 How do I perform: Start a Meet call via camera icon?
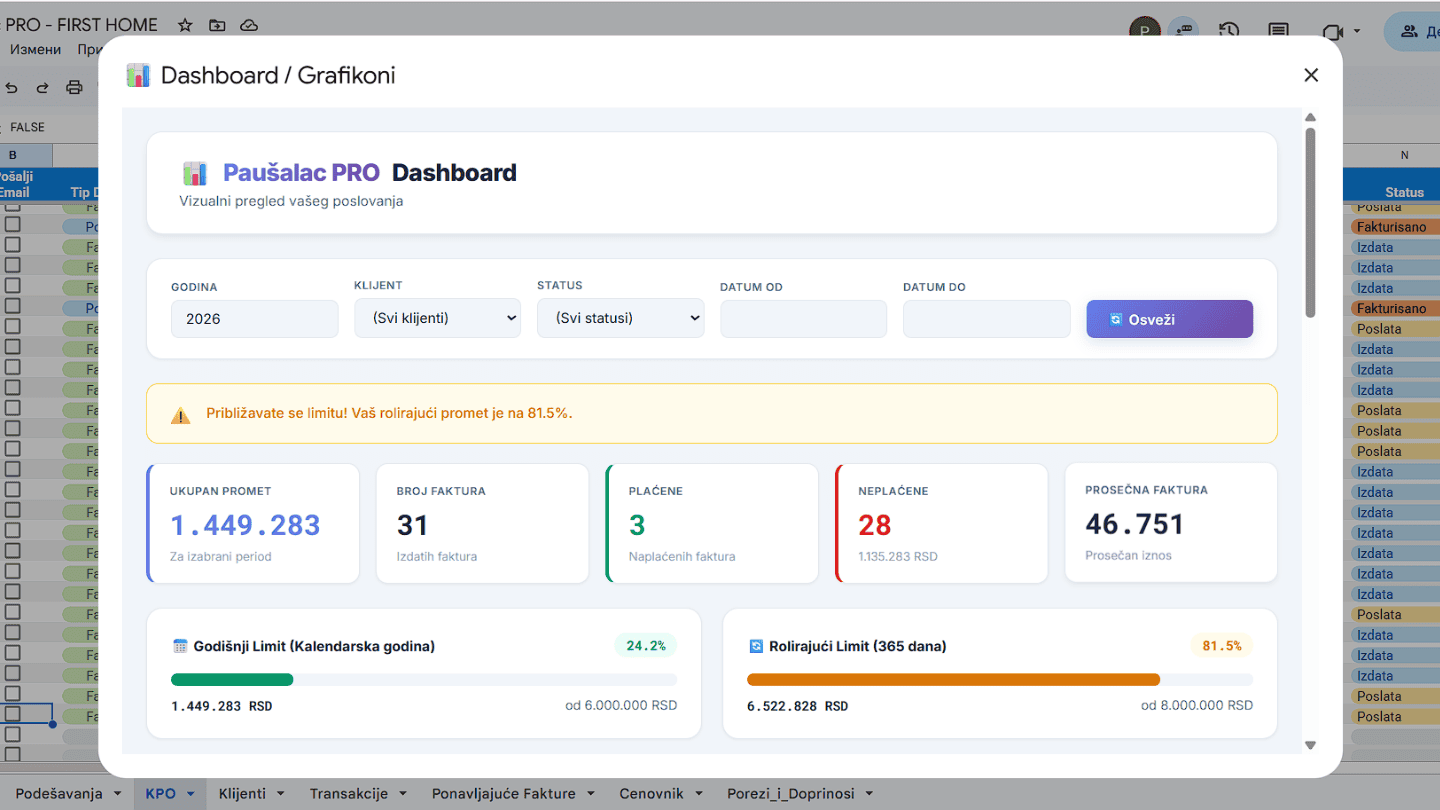(x=1331, y=31)
